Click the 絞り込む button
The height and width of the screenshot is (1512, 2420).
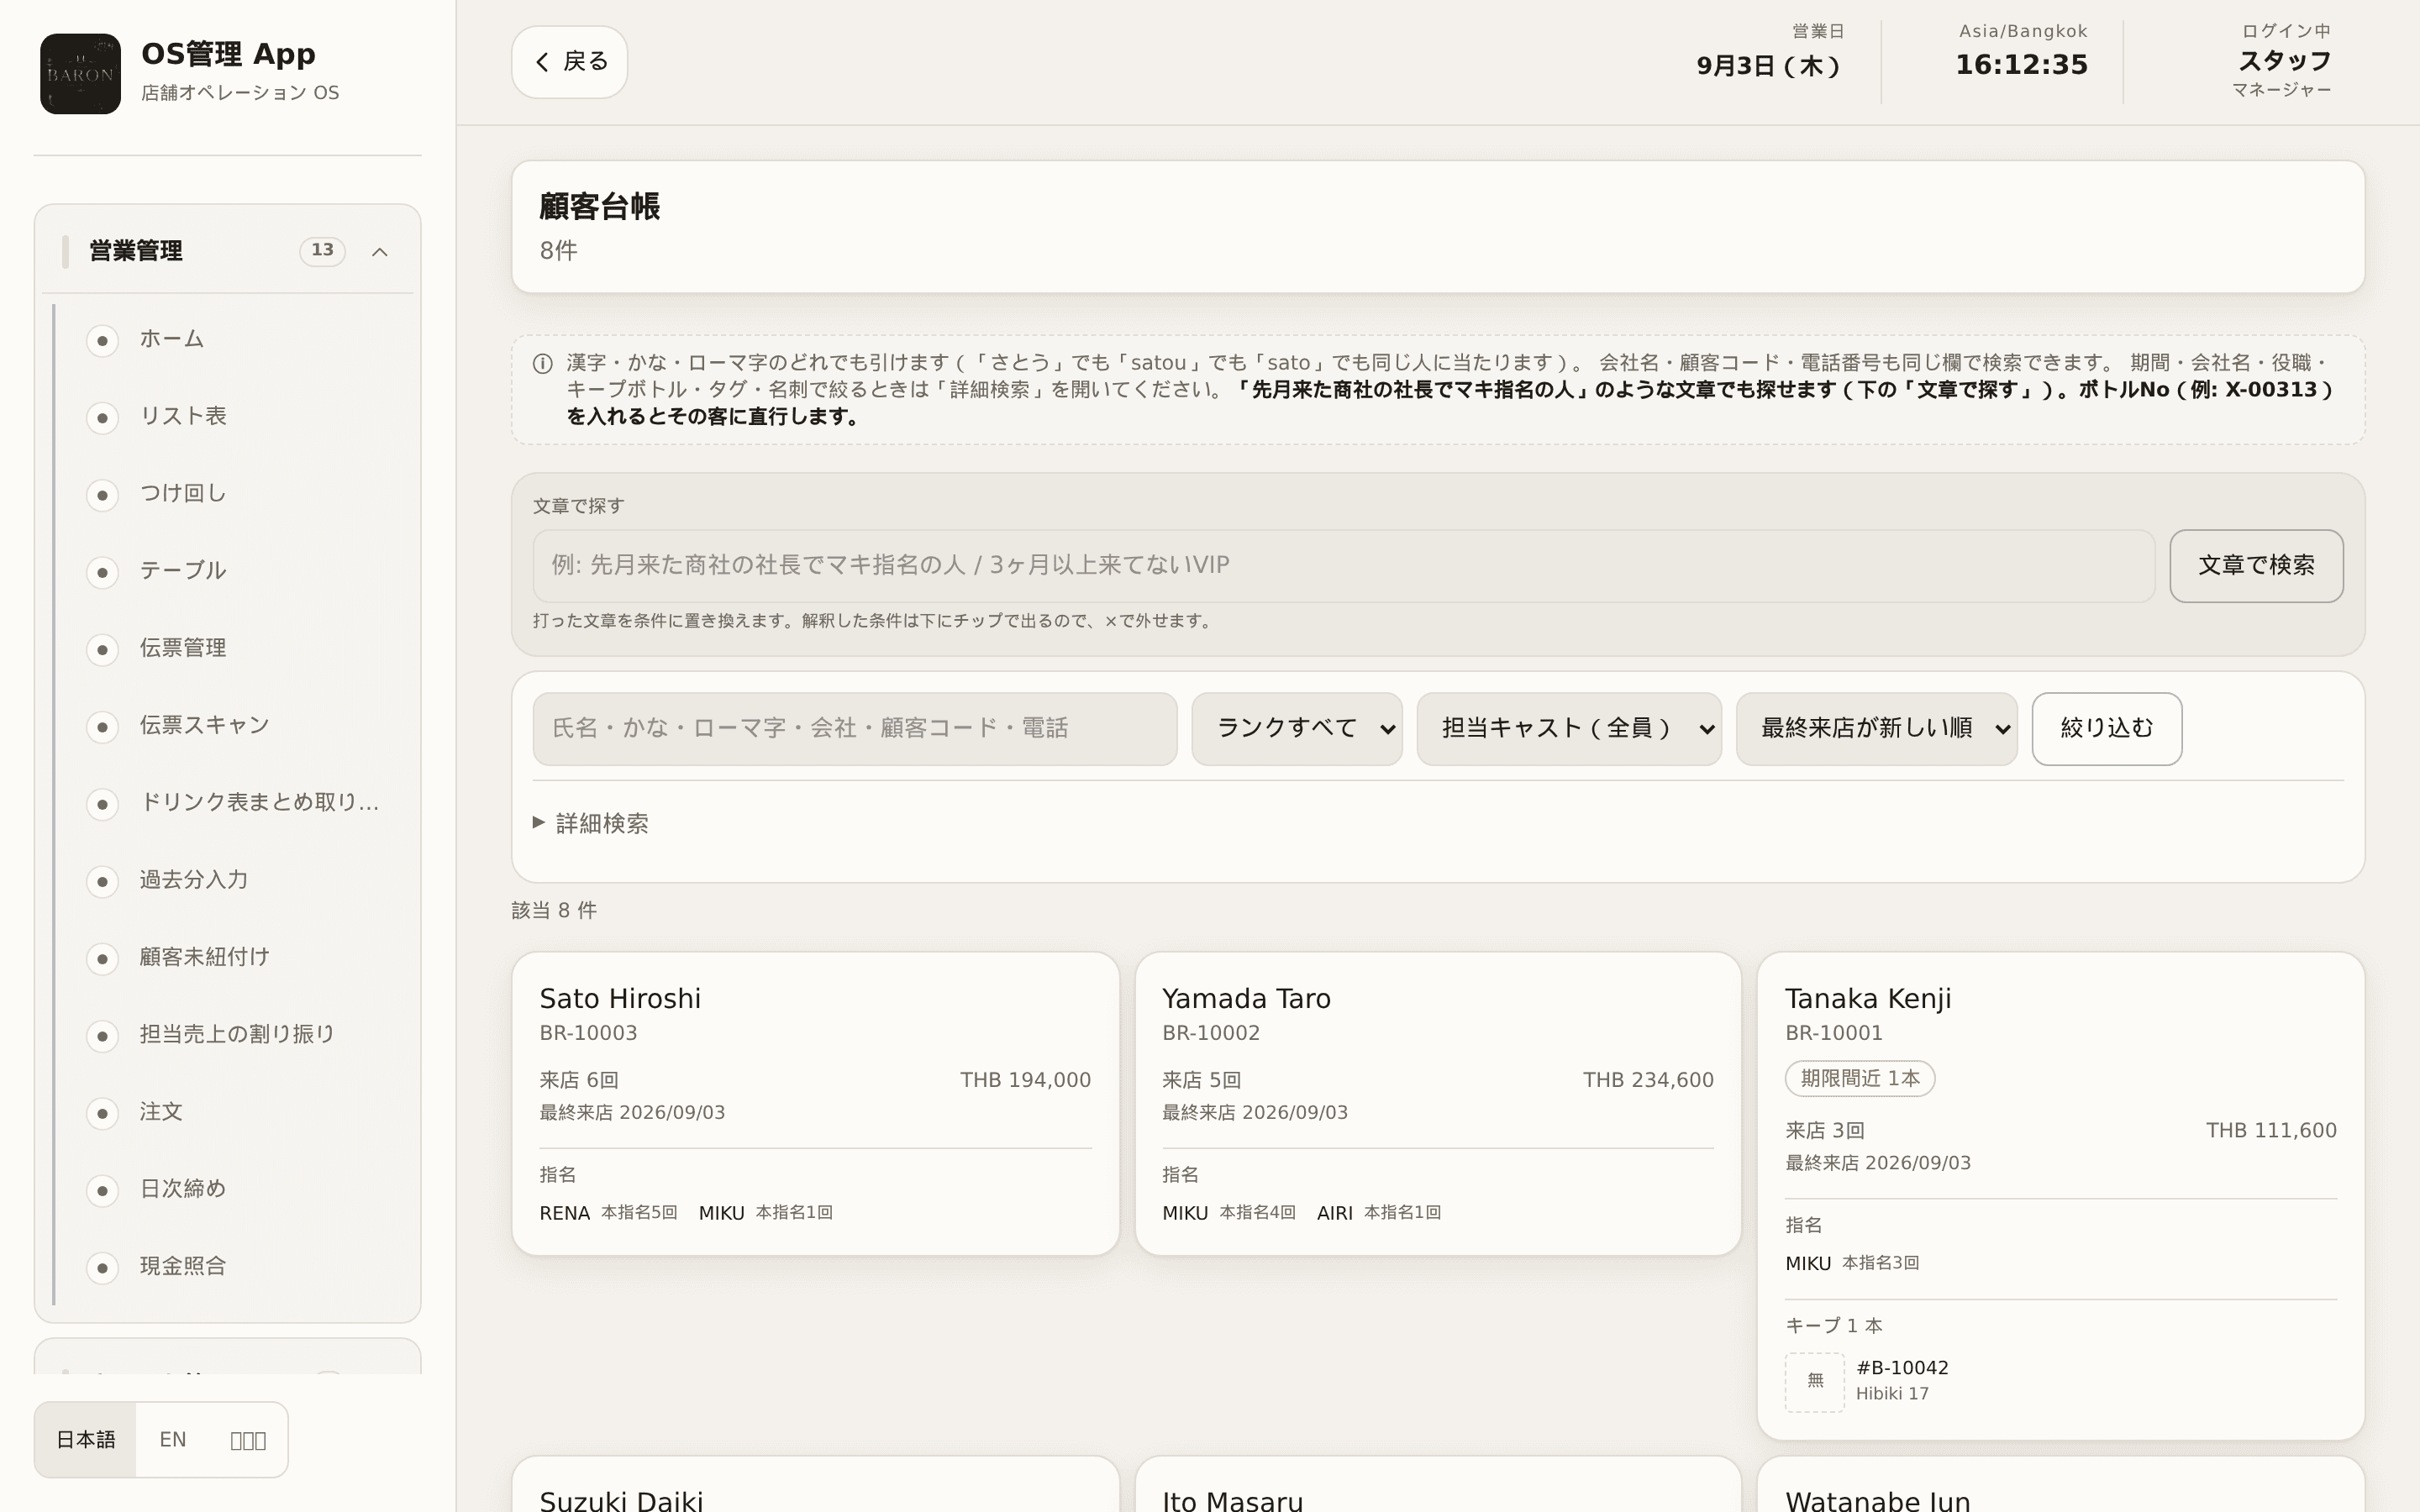click(2106, 729)
